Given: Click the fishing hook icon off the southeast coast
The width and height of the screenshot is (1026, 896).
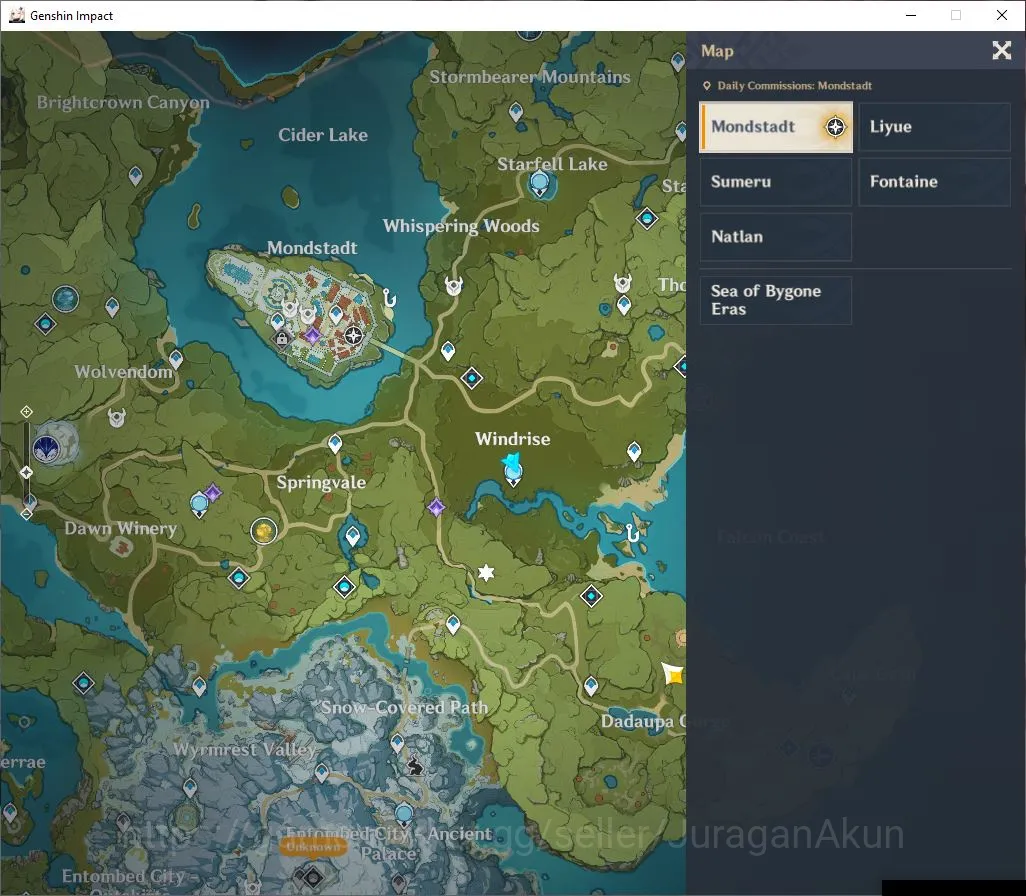Looking at the screenshot, I should click(x=631, y=533).
